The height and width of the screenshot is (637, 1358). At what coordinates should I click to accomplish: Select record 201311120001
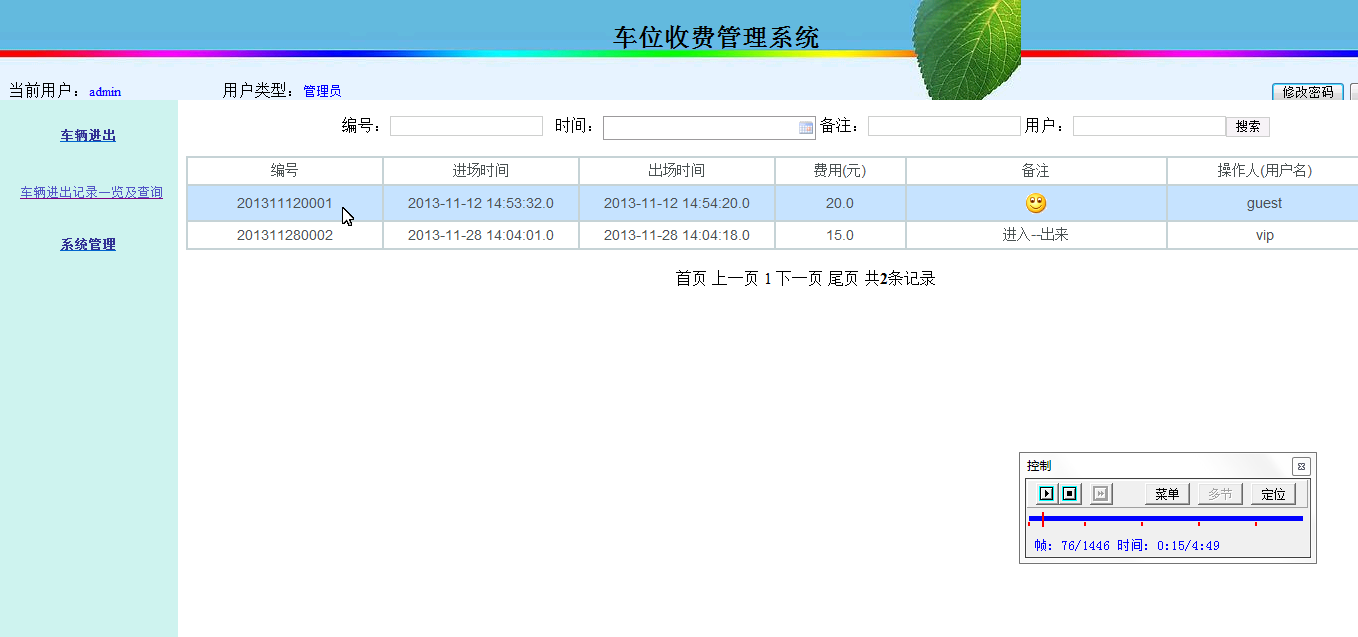click(x=285, y=203)
